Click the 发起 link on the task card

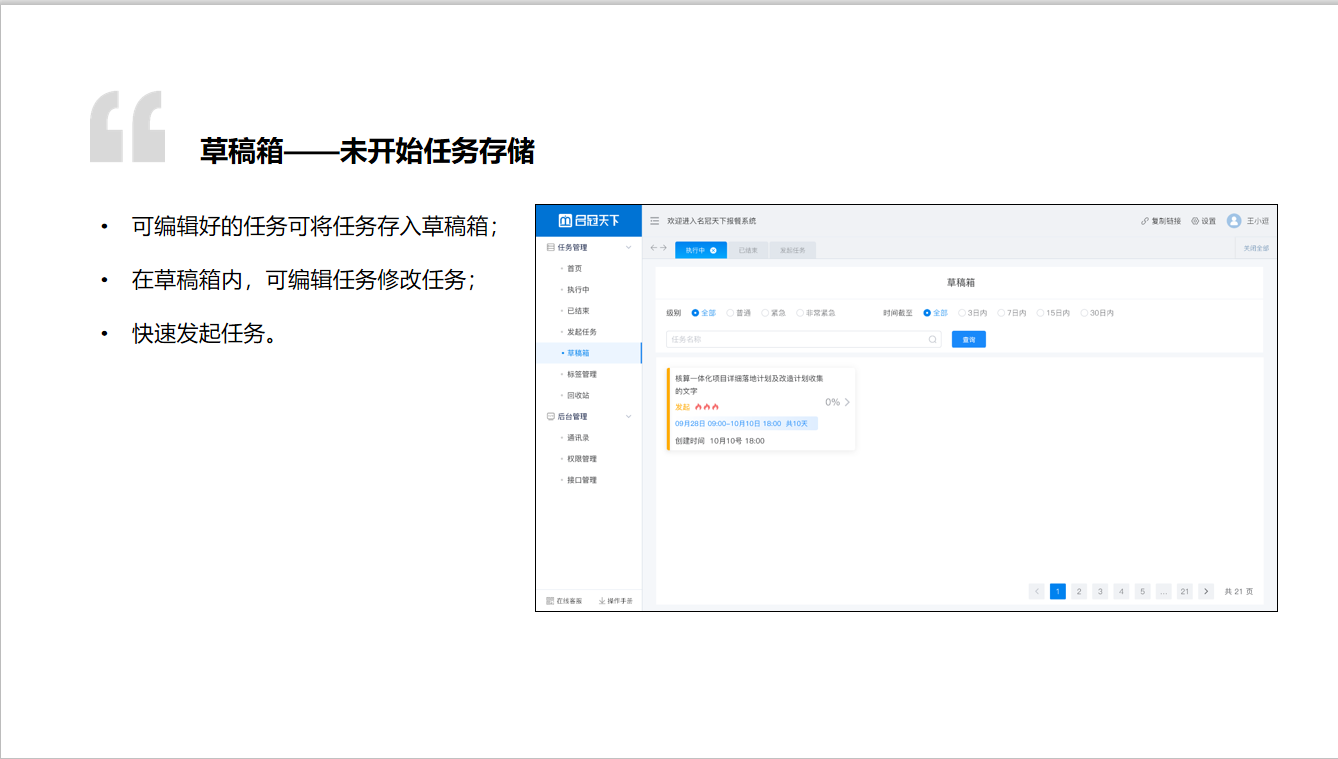(683, 407)
